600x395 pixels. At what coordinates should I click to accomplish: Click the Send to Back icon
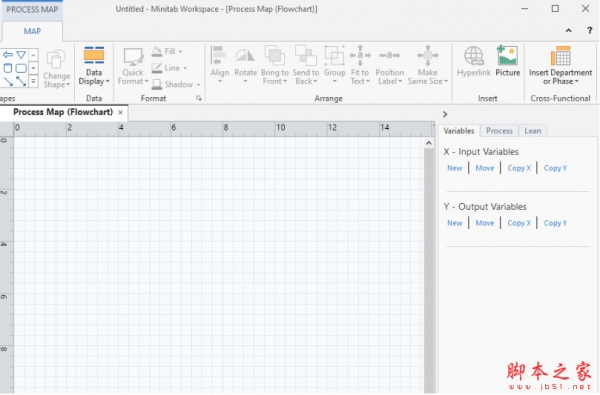(305, 55)
